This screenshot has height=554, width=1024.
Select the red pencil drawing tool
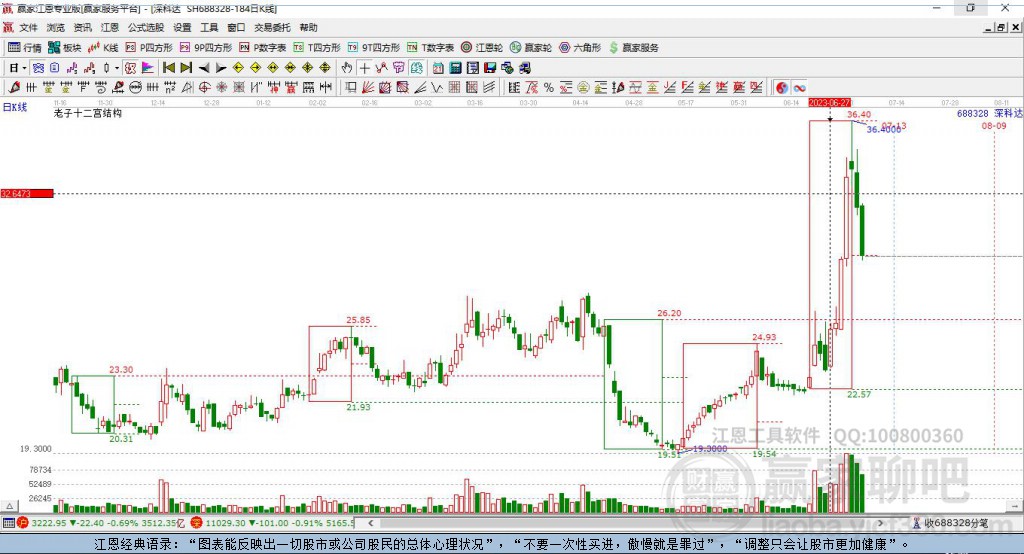(x=14, y=88)
